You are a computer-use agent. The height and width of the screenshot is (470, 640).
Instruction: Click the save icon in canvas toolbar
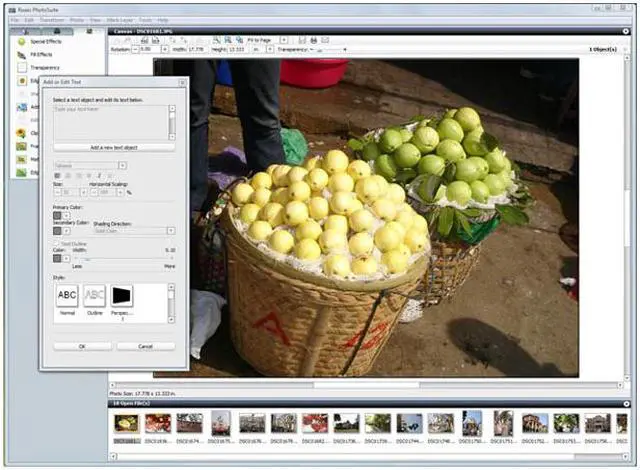pos(303,38)
